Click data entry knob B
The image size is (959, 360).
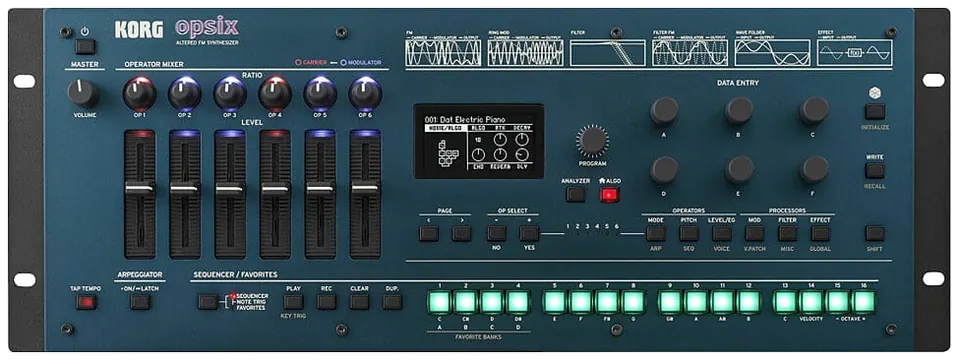click(x=739, y=111)
